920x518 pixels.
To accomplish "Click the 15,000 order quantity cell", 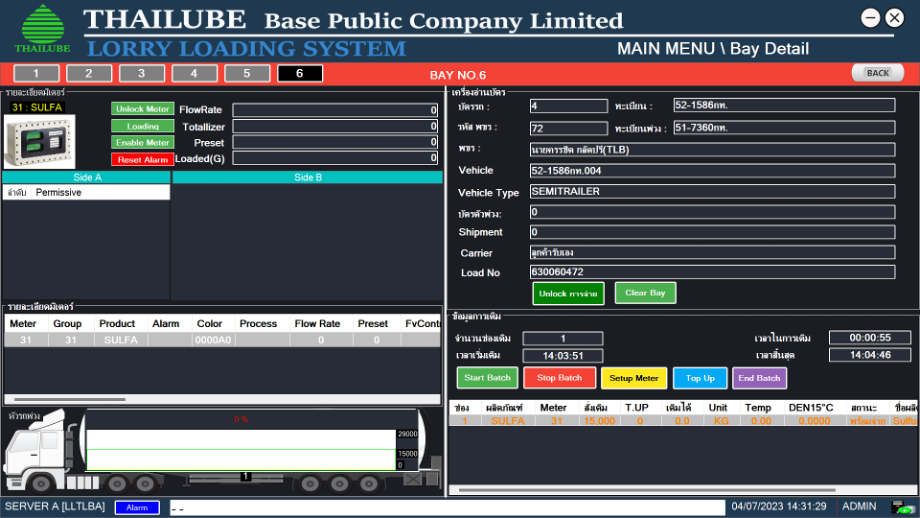I will pos(600,421).
